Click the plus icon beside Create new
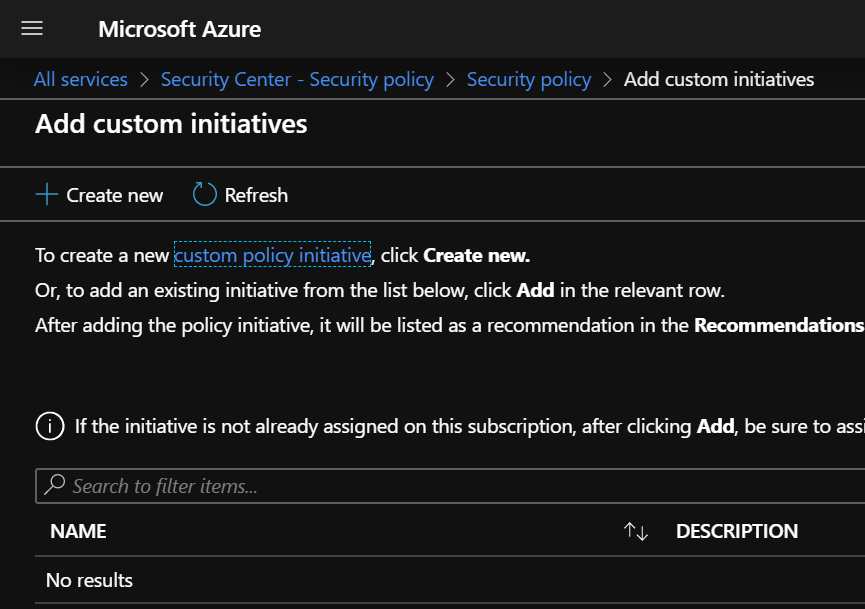This screenshot has width=865, height=609. point(47,195)
